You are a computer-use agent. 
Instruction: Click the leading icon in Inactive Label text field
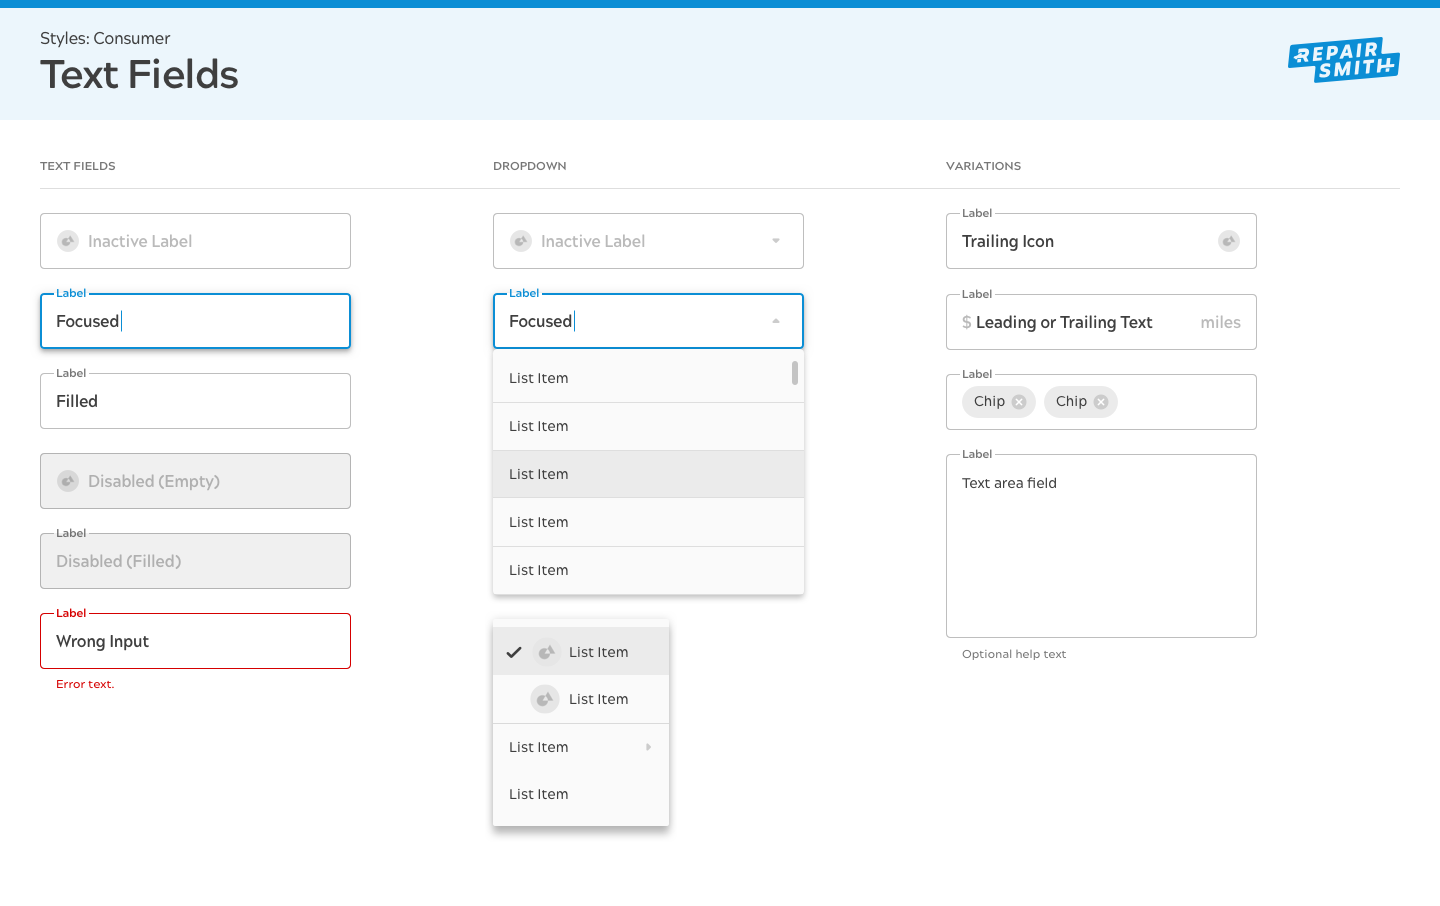68,241
